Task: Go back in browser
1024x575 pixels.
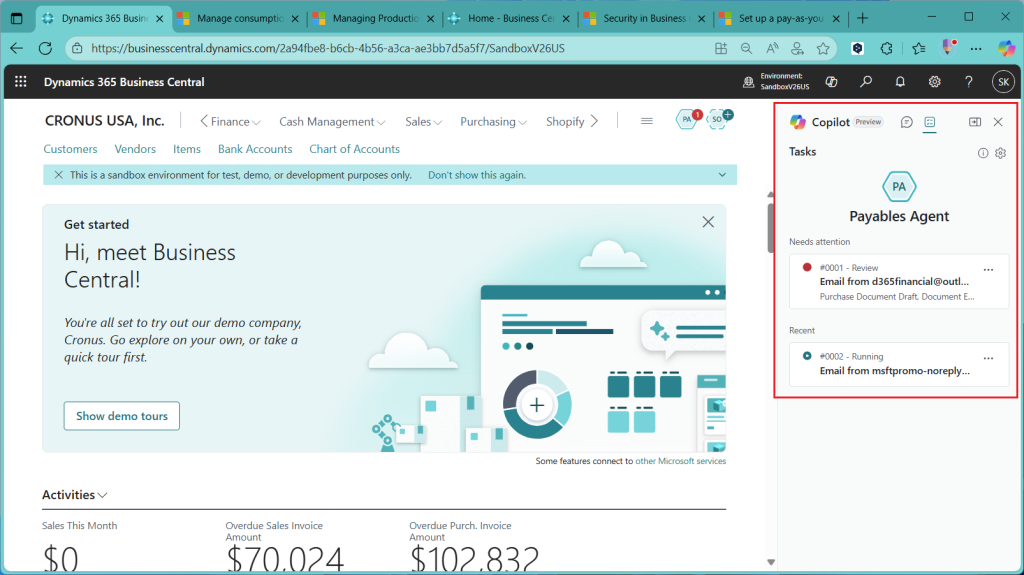Action: 16,48
